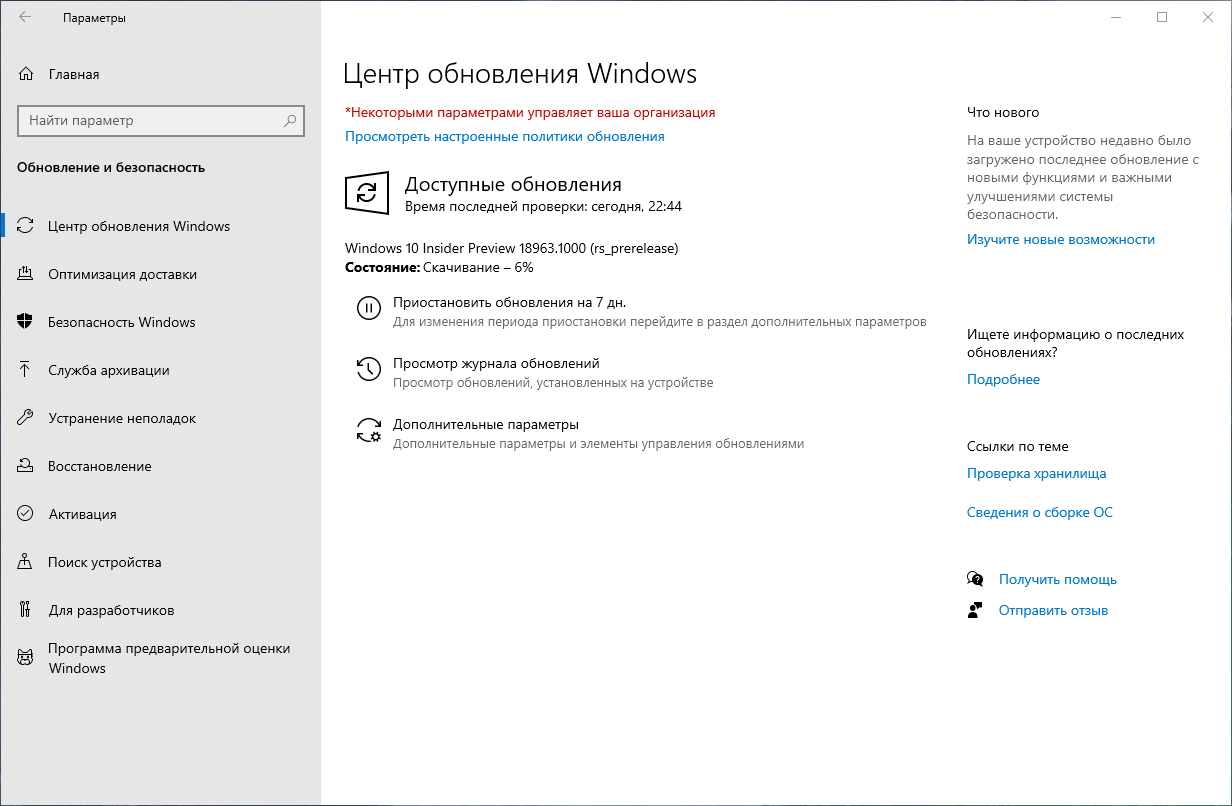
Task: Open the Delivery Optimization sidebar icon
Action: 27,273
